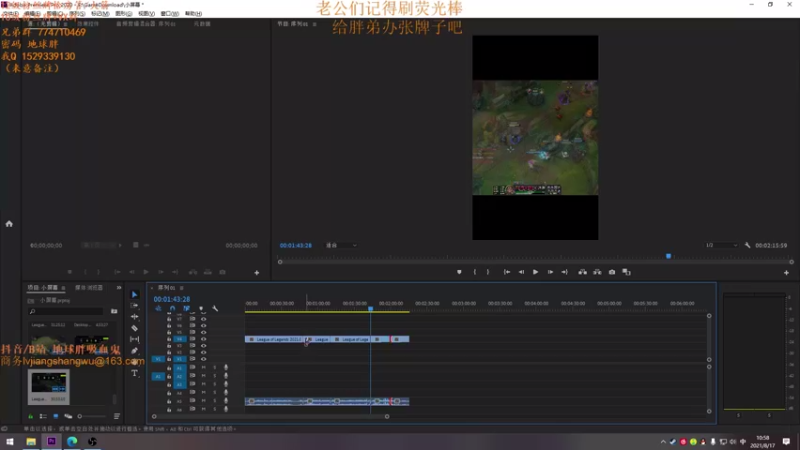Toggle V5 track output eye
This screenshot has height=450, width=800.
pyautogui.click(x=204, y=332)
